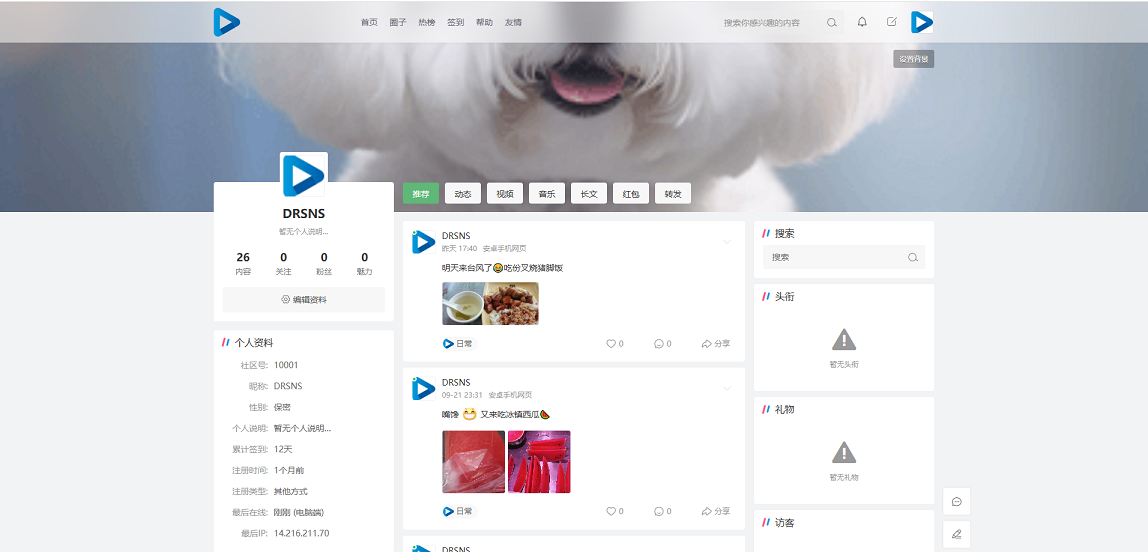The height and width of the screenshot is (552, 1148).
Task: Share the watermelon post
Action: 716,511
